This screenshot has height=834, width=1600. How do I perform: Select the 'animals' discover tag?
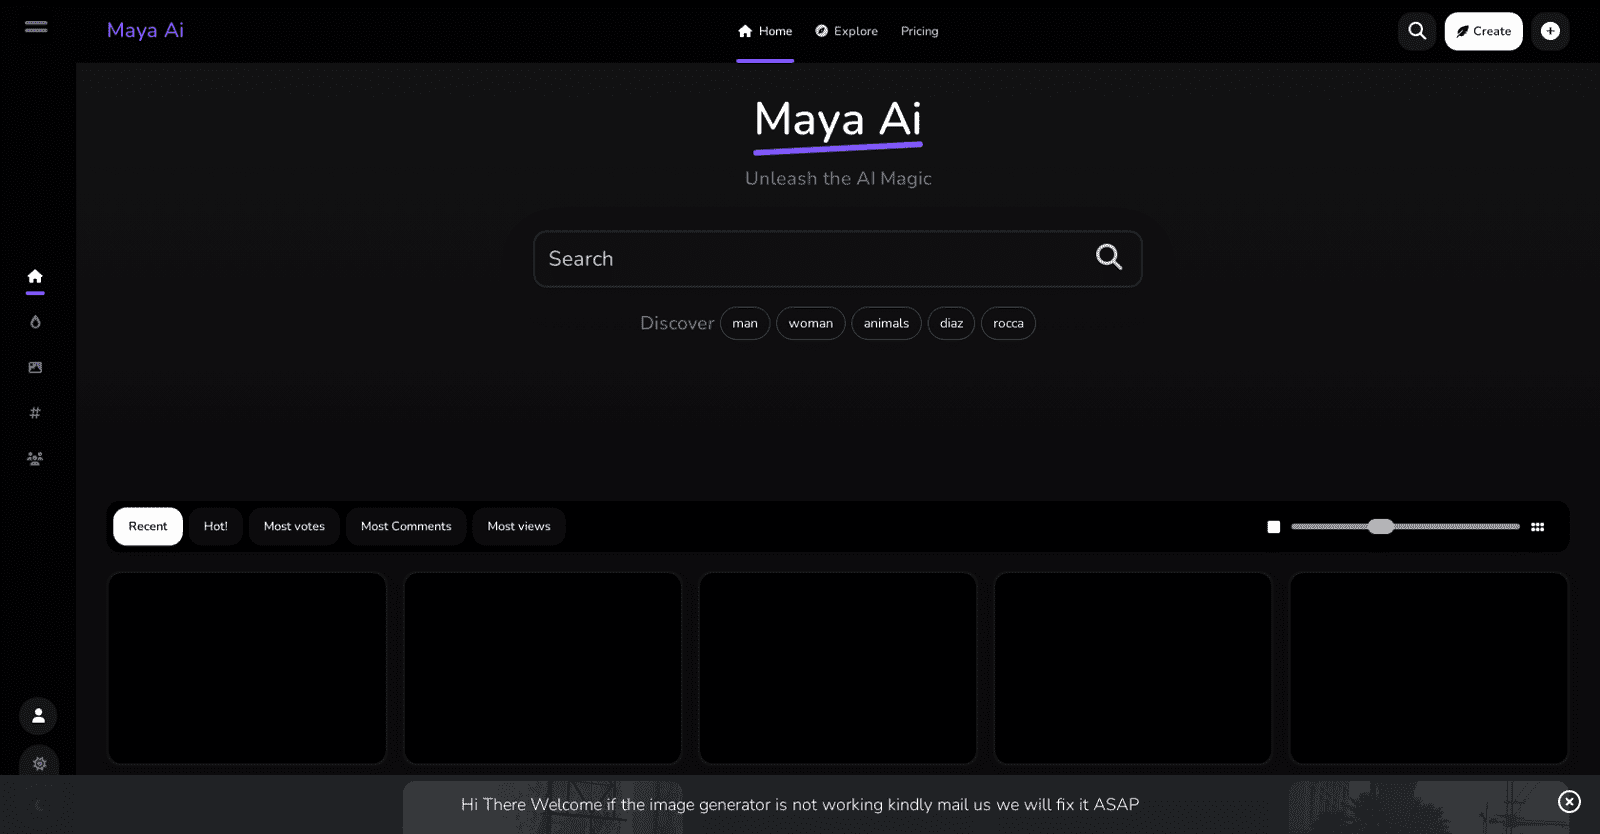[x=886, y=323]
